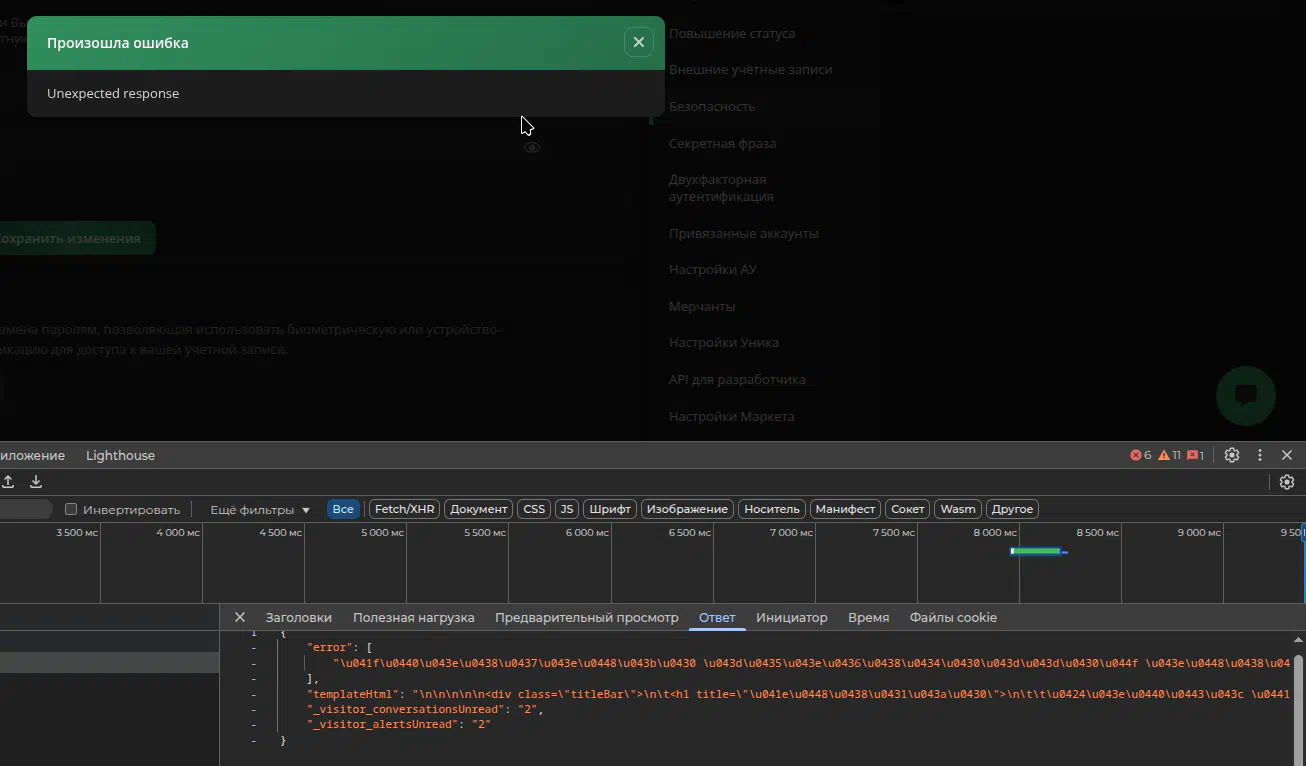This screenshot has width=1306, height=766.
Task: Close the error notification popup
Action: pos(638,42)
